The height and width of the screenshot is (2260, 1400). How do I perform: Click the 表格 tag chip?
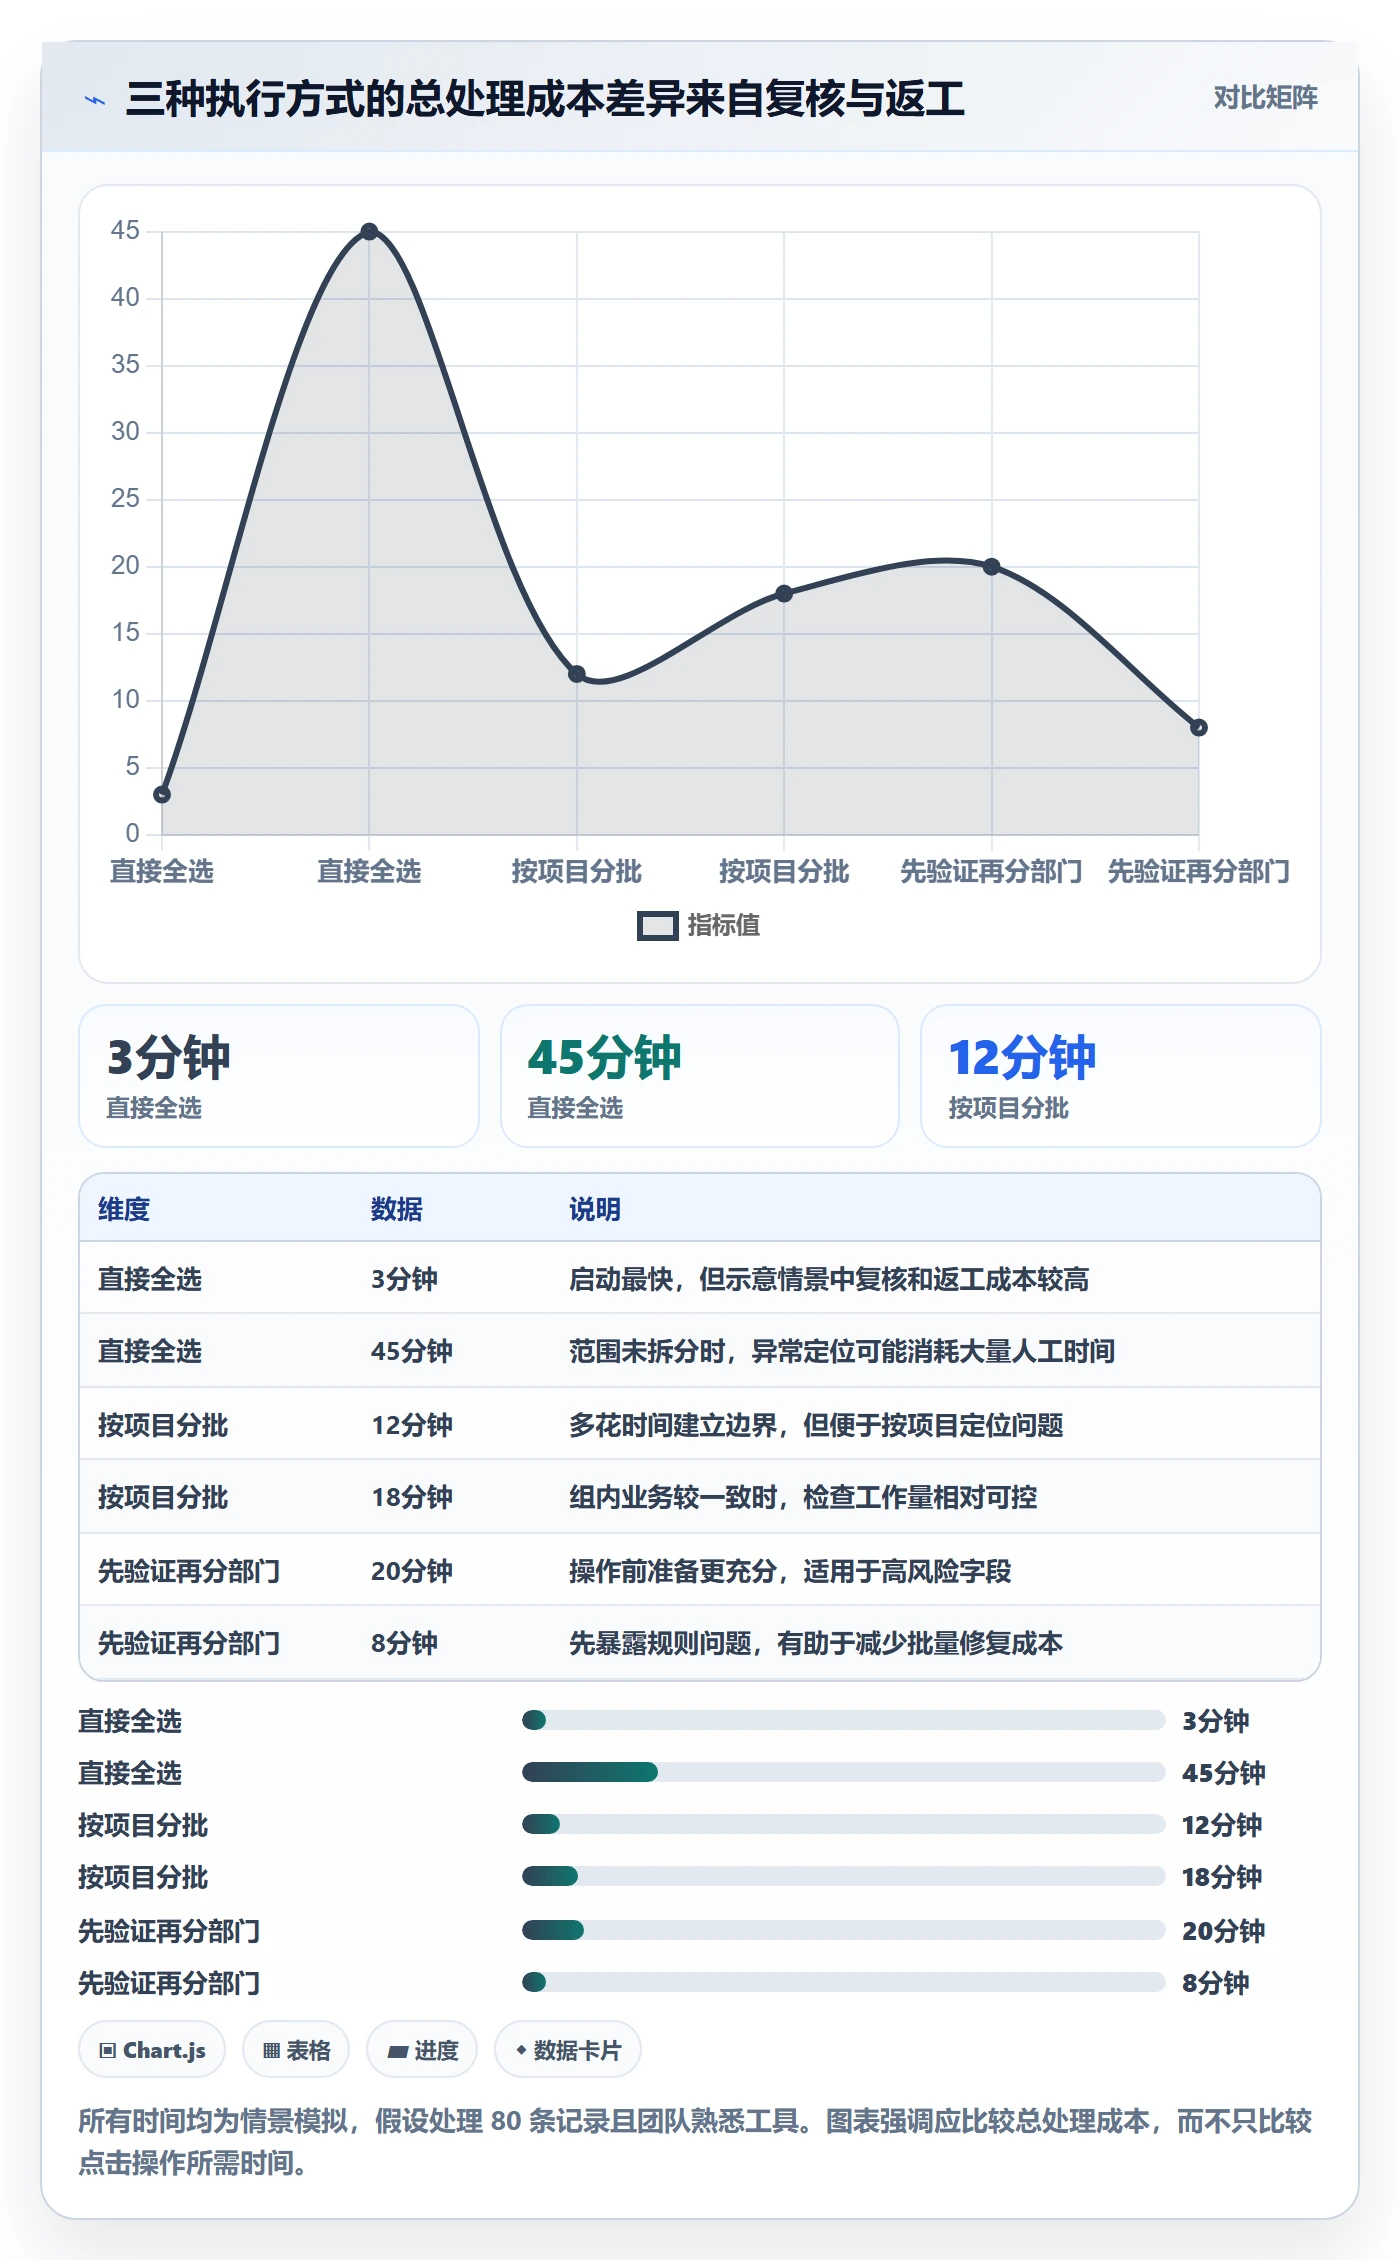click(297, 2050)
